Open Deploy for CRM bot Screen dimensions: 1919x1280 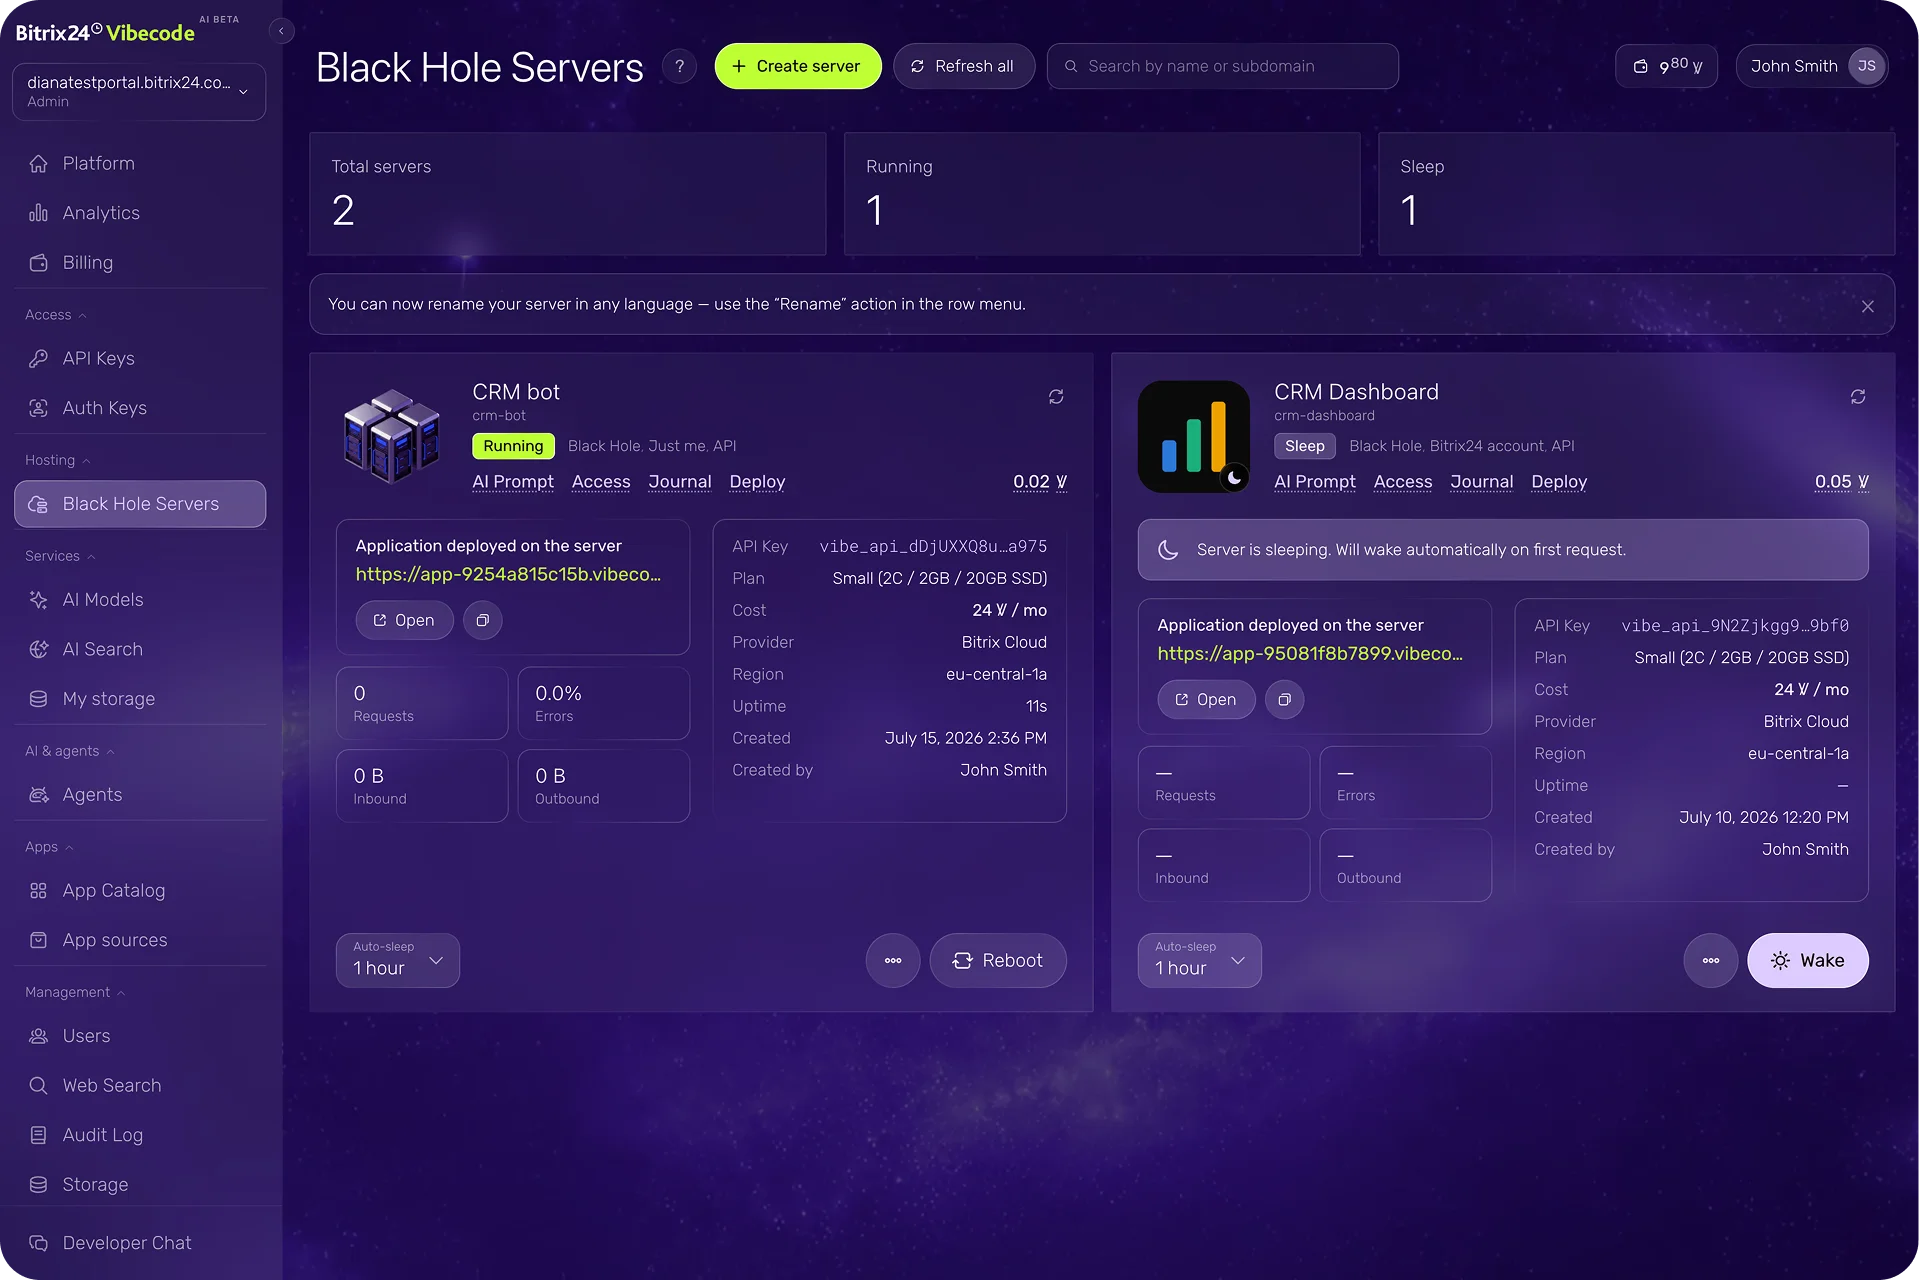(757, 482)
